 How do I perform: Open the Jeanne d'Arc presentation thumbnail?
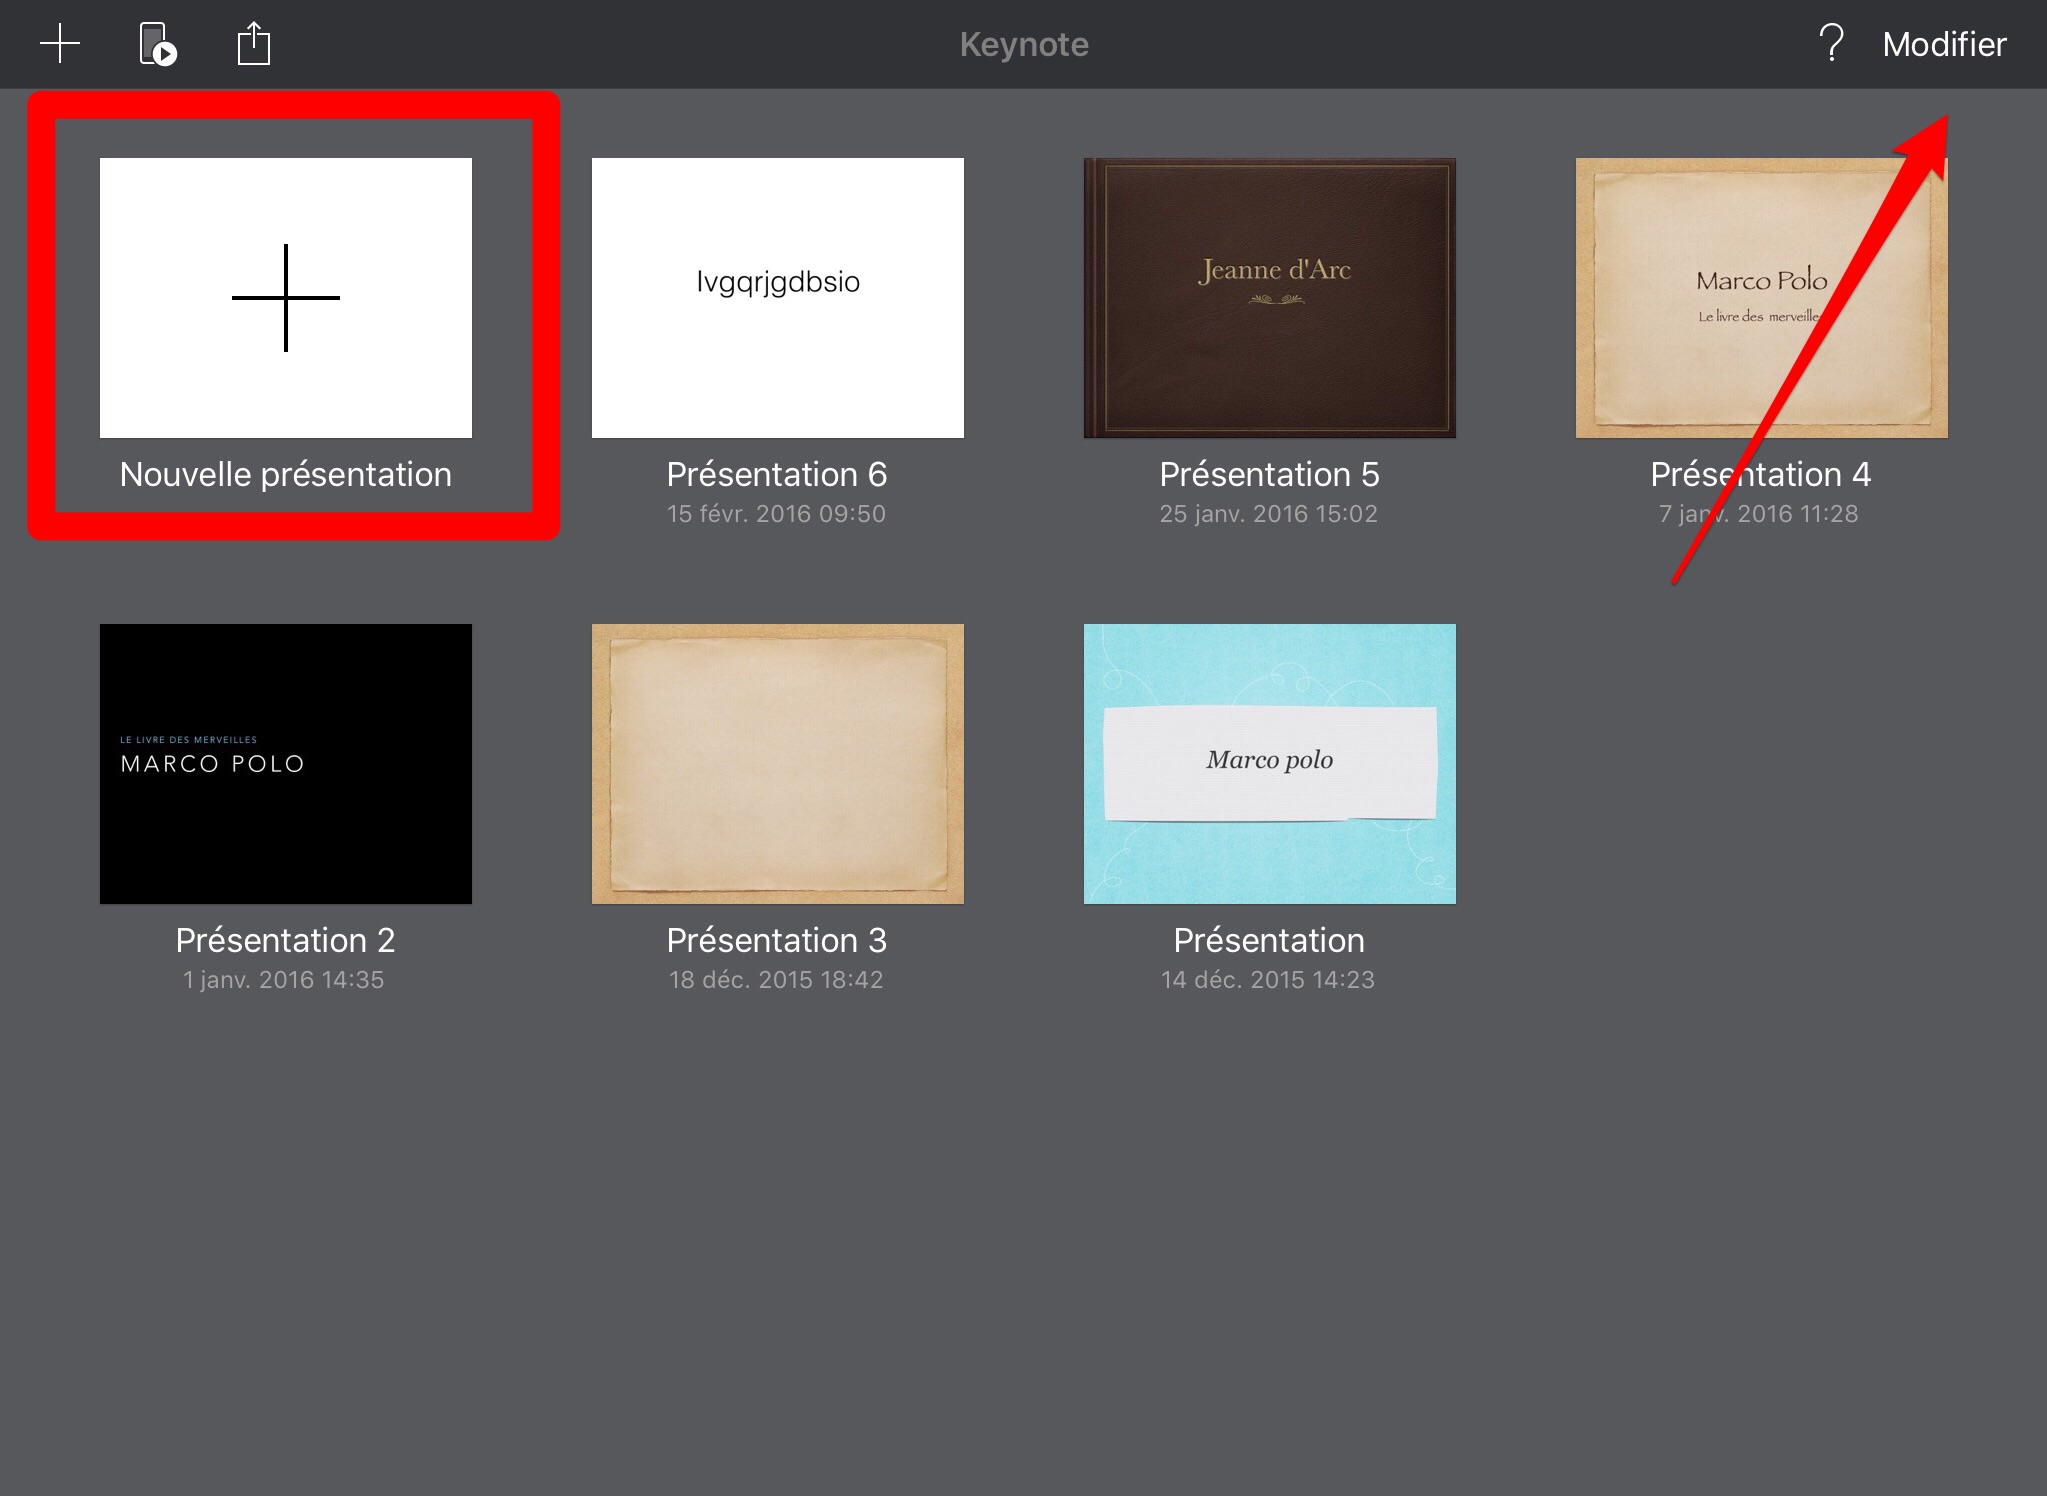[x=1270, y=298]
